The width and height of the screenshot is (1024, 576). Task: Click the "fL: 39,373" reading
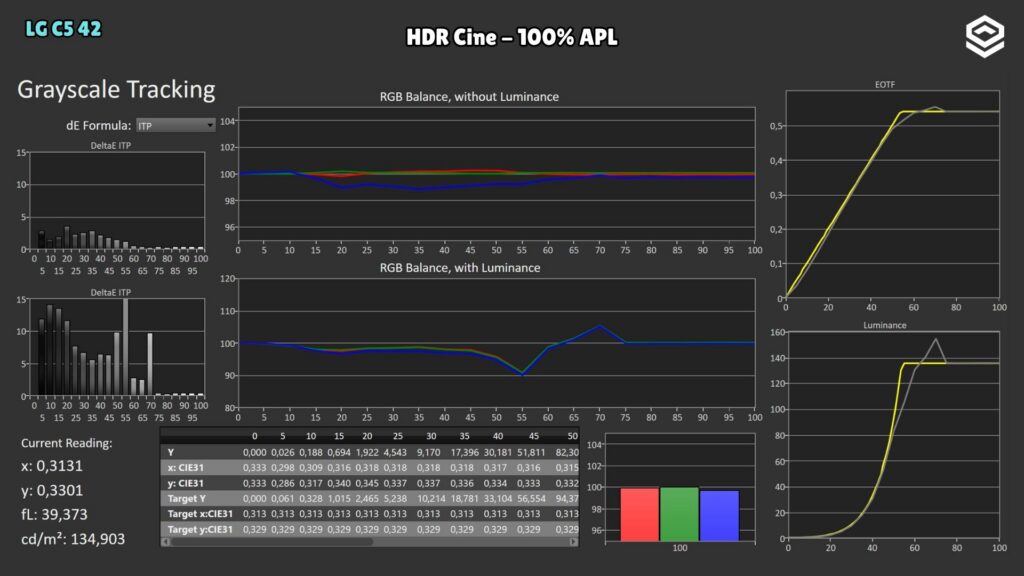point(54,515)
